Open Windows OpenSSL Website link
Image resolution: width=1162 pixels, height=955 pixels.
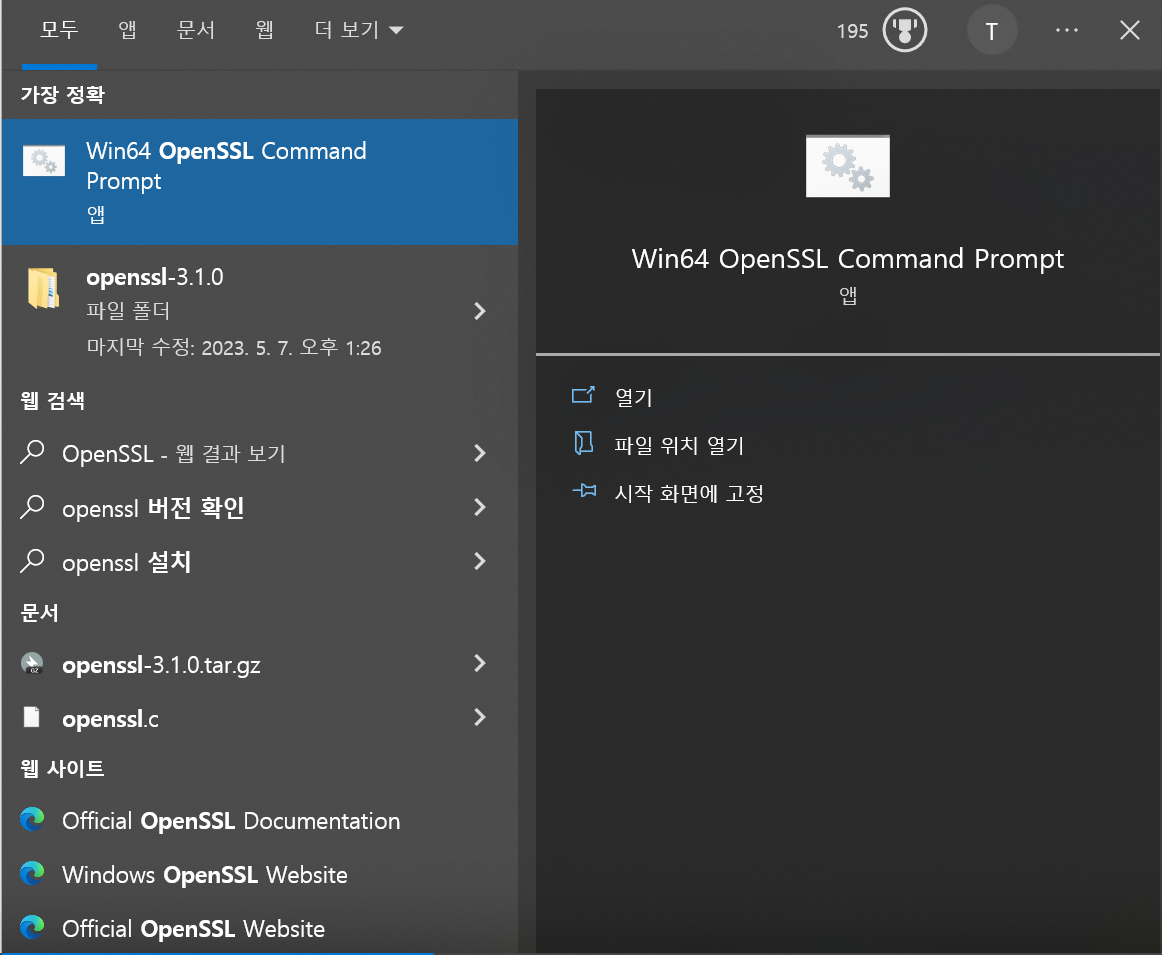pyautogui.click(x=259, y=875)
